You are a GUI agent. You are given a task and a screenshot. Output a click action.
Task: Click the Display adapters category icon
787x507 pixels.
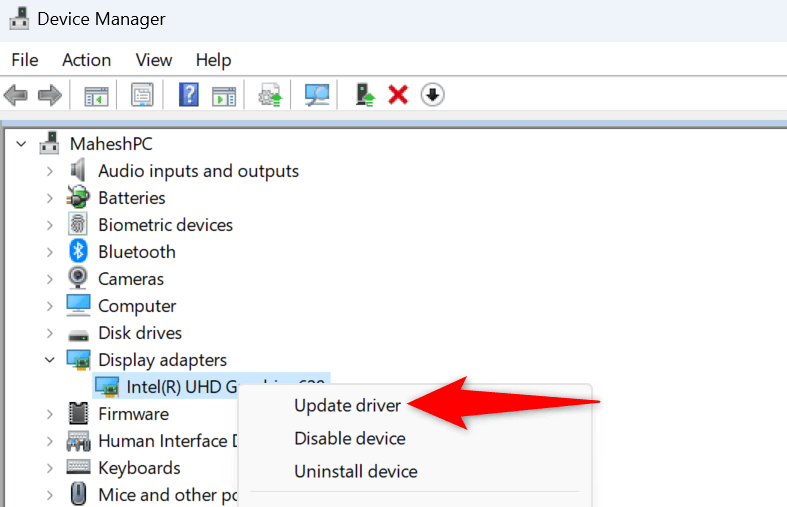(x=78, y=360)
